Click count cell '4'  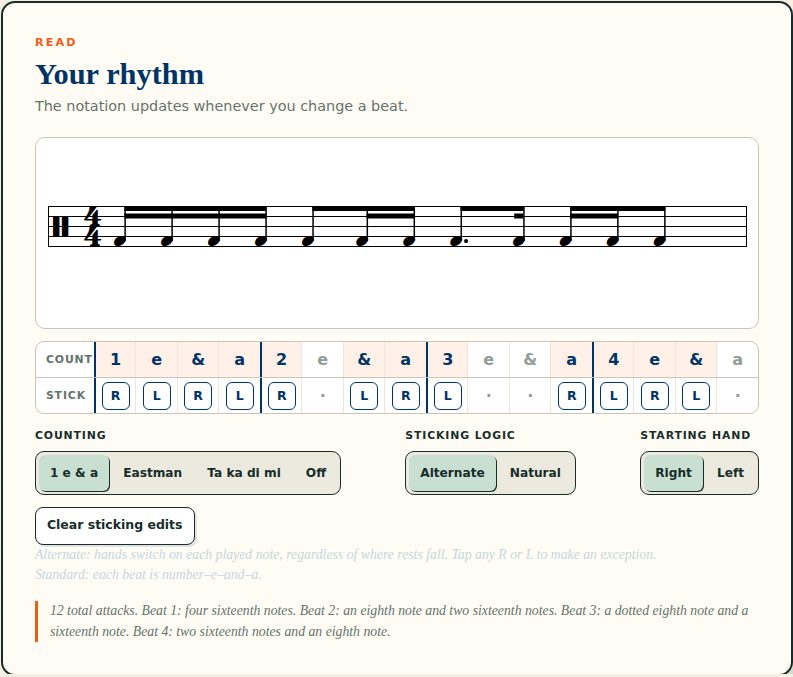coord(613,359)
